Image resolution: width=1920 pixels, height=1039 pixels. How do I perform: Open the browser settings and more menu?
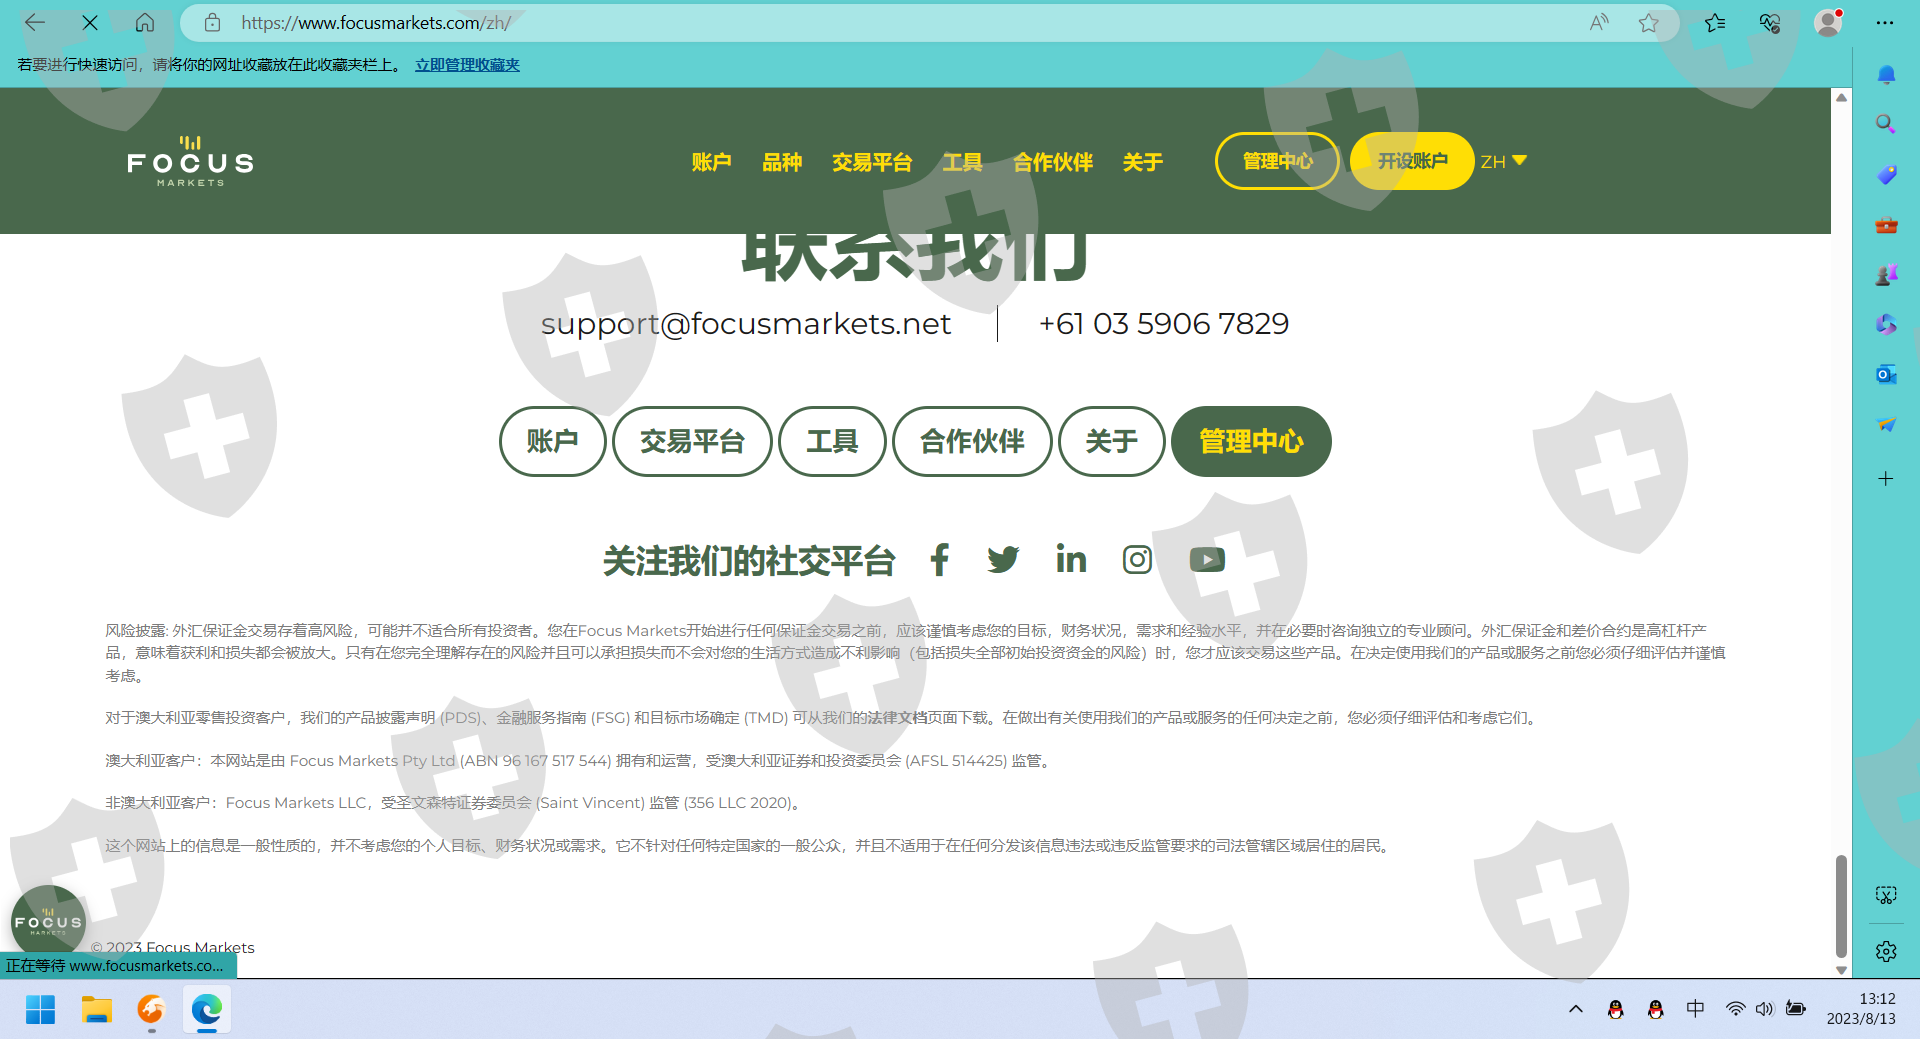pyautogui.click(x=1885, y=23)
